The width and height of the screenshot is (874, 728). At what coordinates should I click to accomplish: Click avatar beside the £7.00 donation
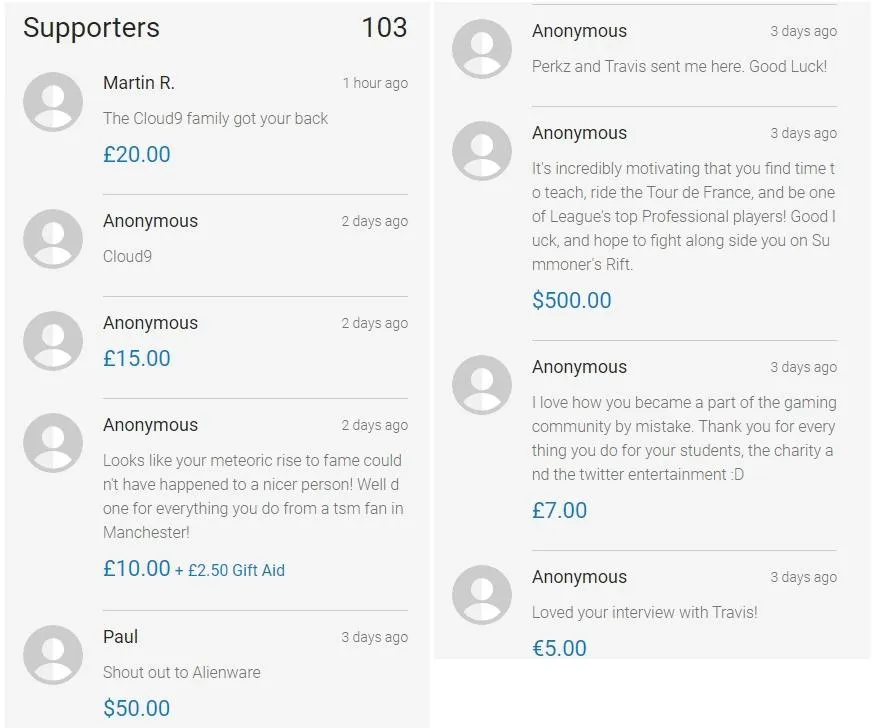482,385
